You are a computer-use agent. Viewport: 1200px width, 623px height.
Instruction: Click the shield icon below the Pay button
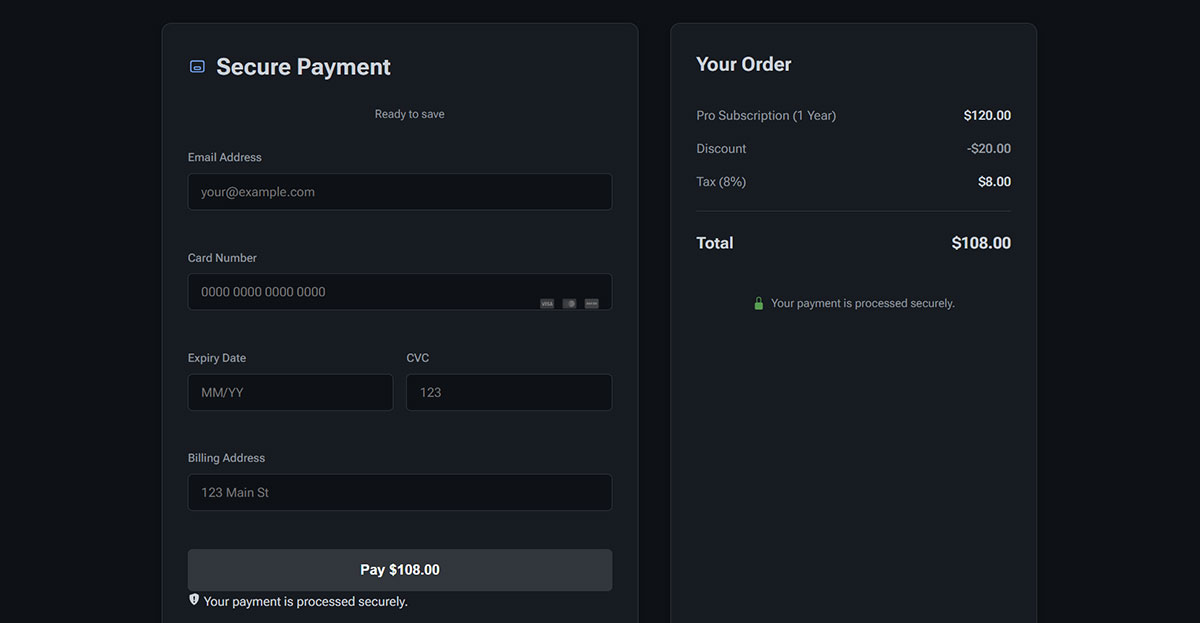(193, 599)
